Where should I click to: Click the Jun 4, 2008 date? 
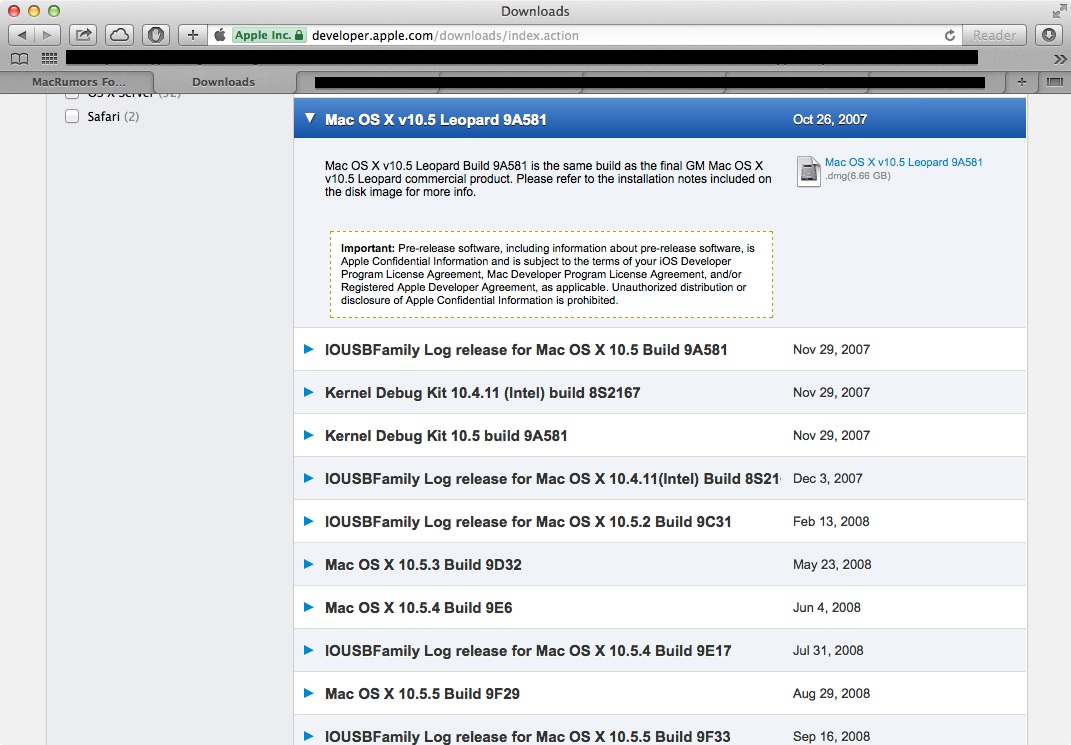(826, 608)
